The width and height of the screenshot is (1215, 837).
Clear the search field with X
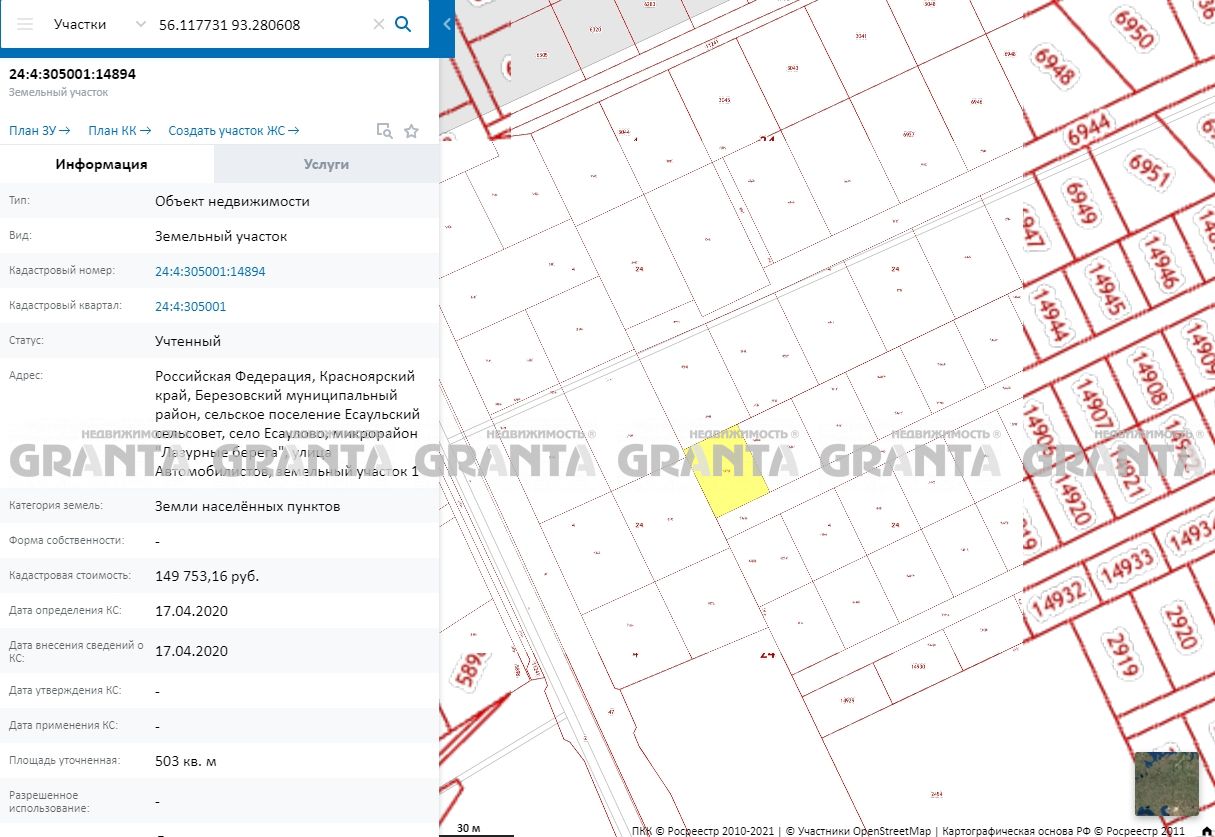[x=379, y=24]
